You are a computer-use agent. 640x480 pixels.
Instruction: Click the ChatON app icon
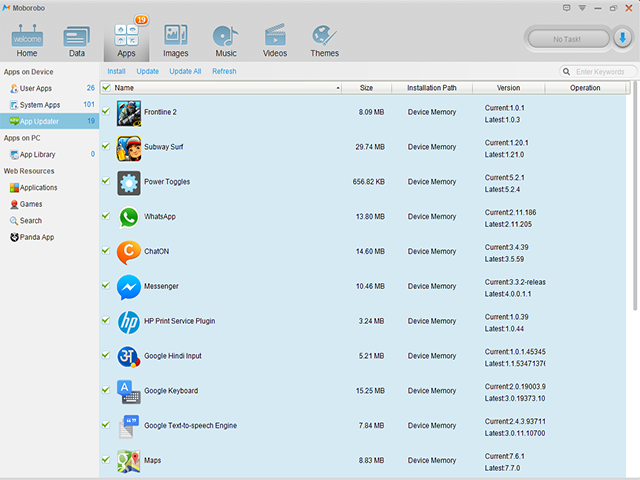[x=129, y=252]
